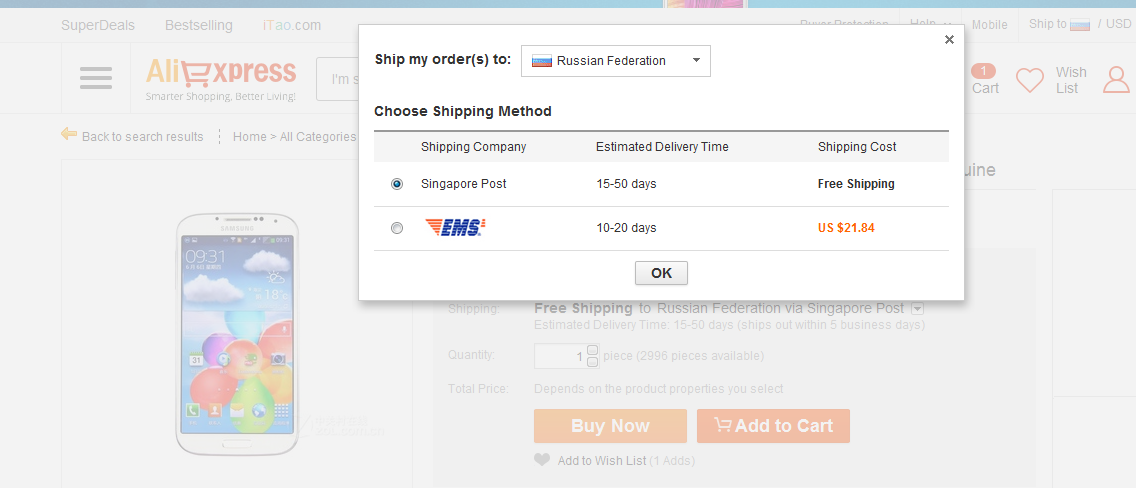
Task: Click the Back to search results arrow
Action: pos(69,135)
